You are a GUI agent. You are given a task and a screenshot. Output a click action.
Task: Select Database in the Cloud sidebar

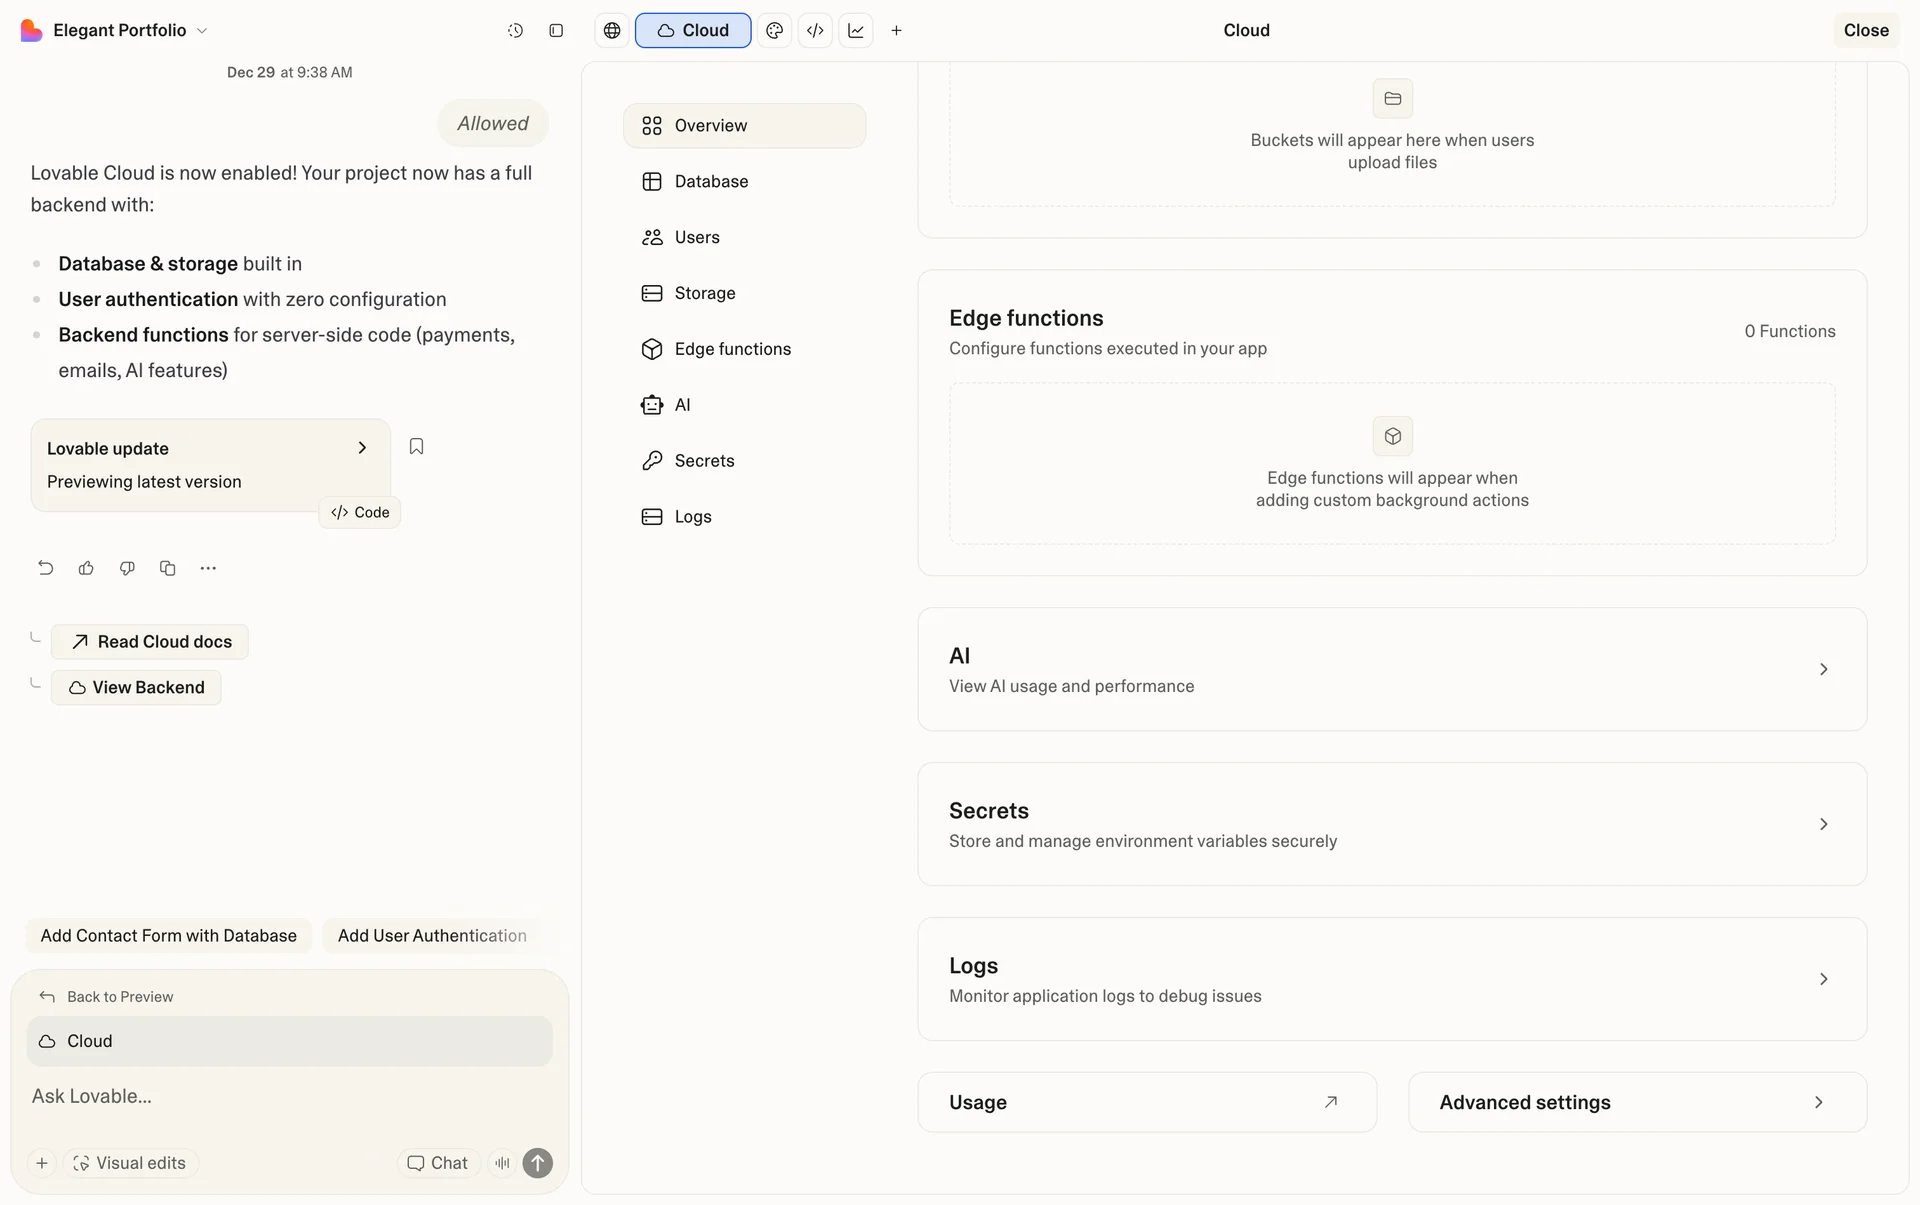(x=711, y=181)
